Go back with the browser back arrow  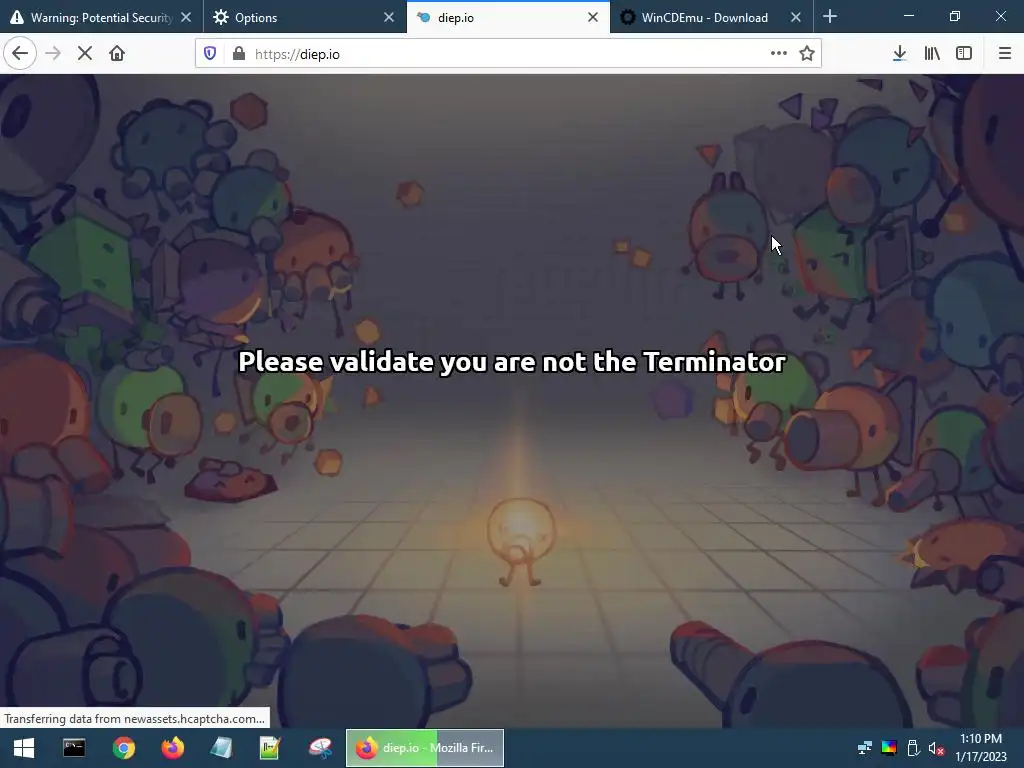[x=20, y=54]
